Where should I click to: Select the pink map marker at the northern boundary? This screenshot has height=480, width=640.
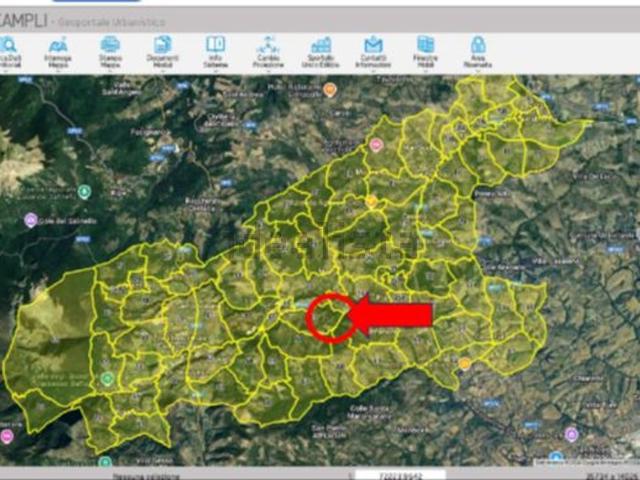376,145
